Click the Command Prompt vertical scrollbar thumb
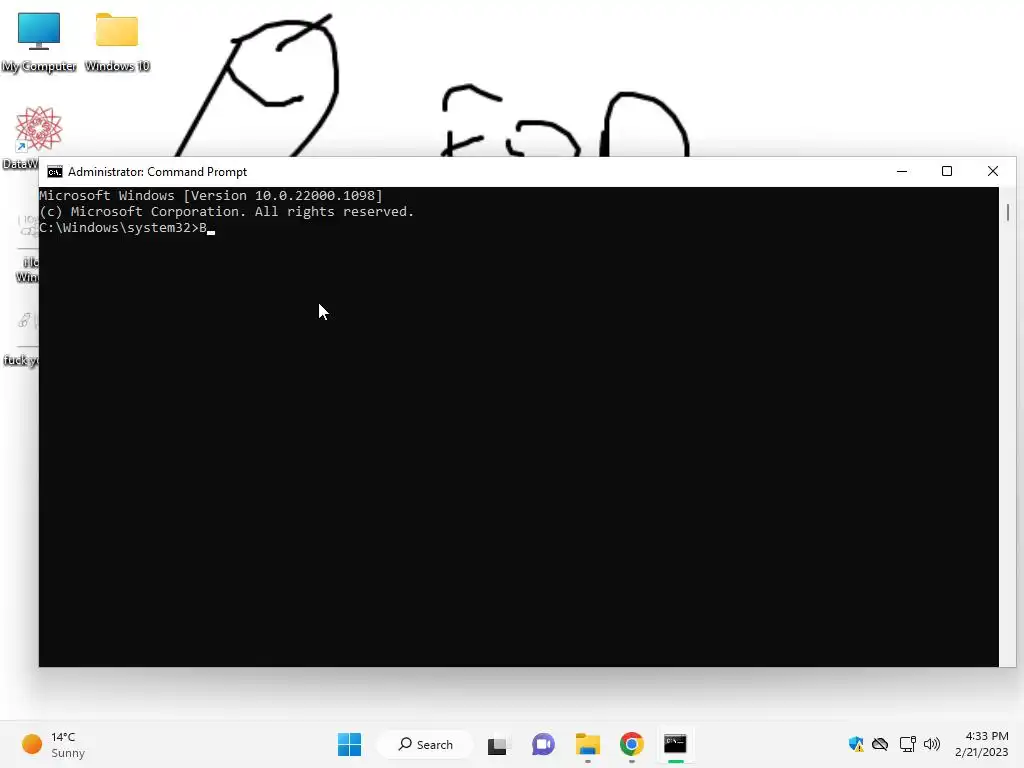Screen dimensions: 1024x768 coord(1008,212)
